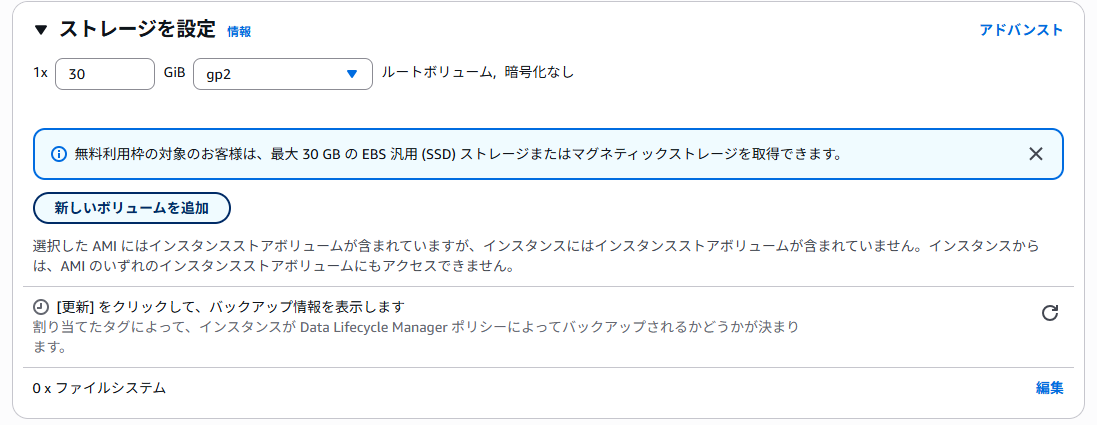The image size is (1097, 425).
Task: Click the 0 x ファイルシステム label
Action: pos(99,388)
